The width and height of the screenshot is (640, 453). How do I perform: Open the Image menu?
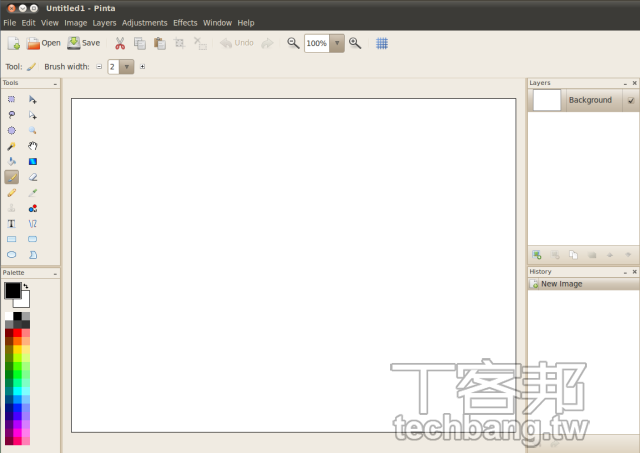tap(76, 23)
